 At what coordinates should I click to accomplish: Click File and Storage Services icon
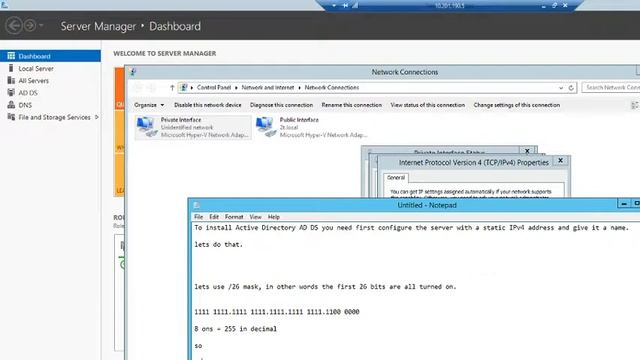(x=11, y=117)
